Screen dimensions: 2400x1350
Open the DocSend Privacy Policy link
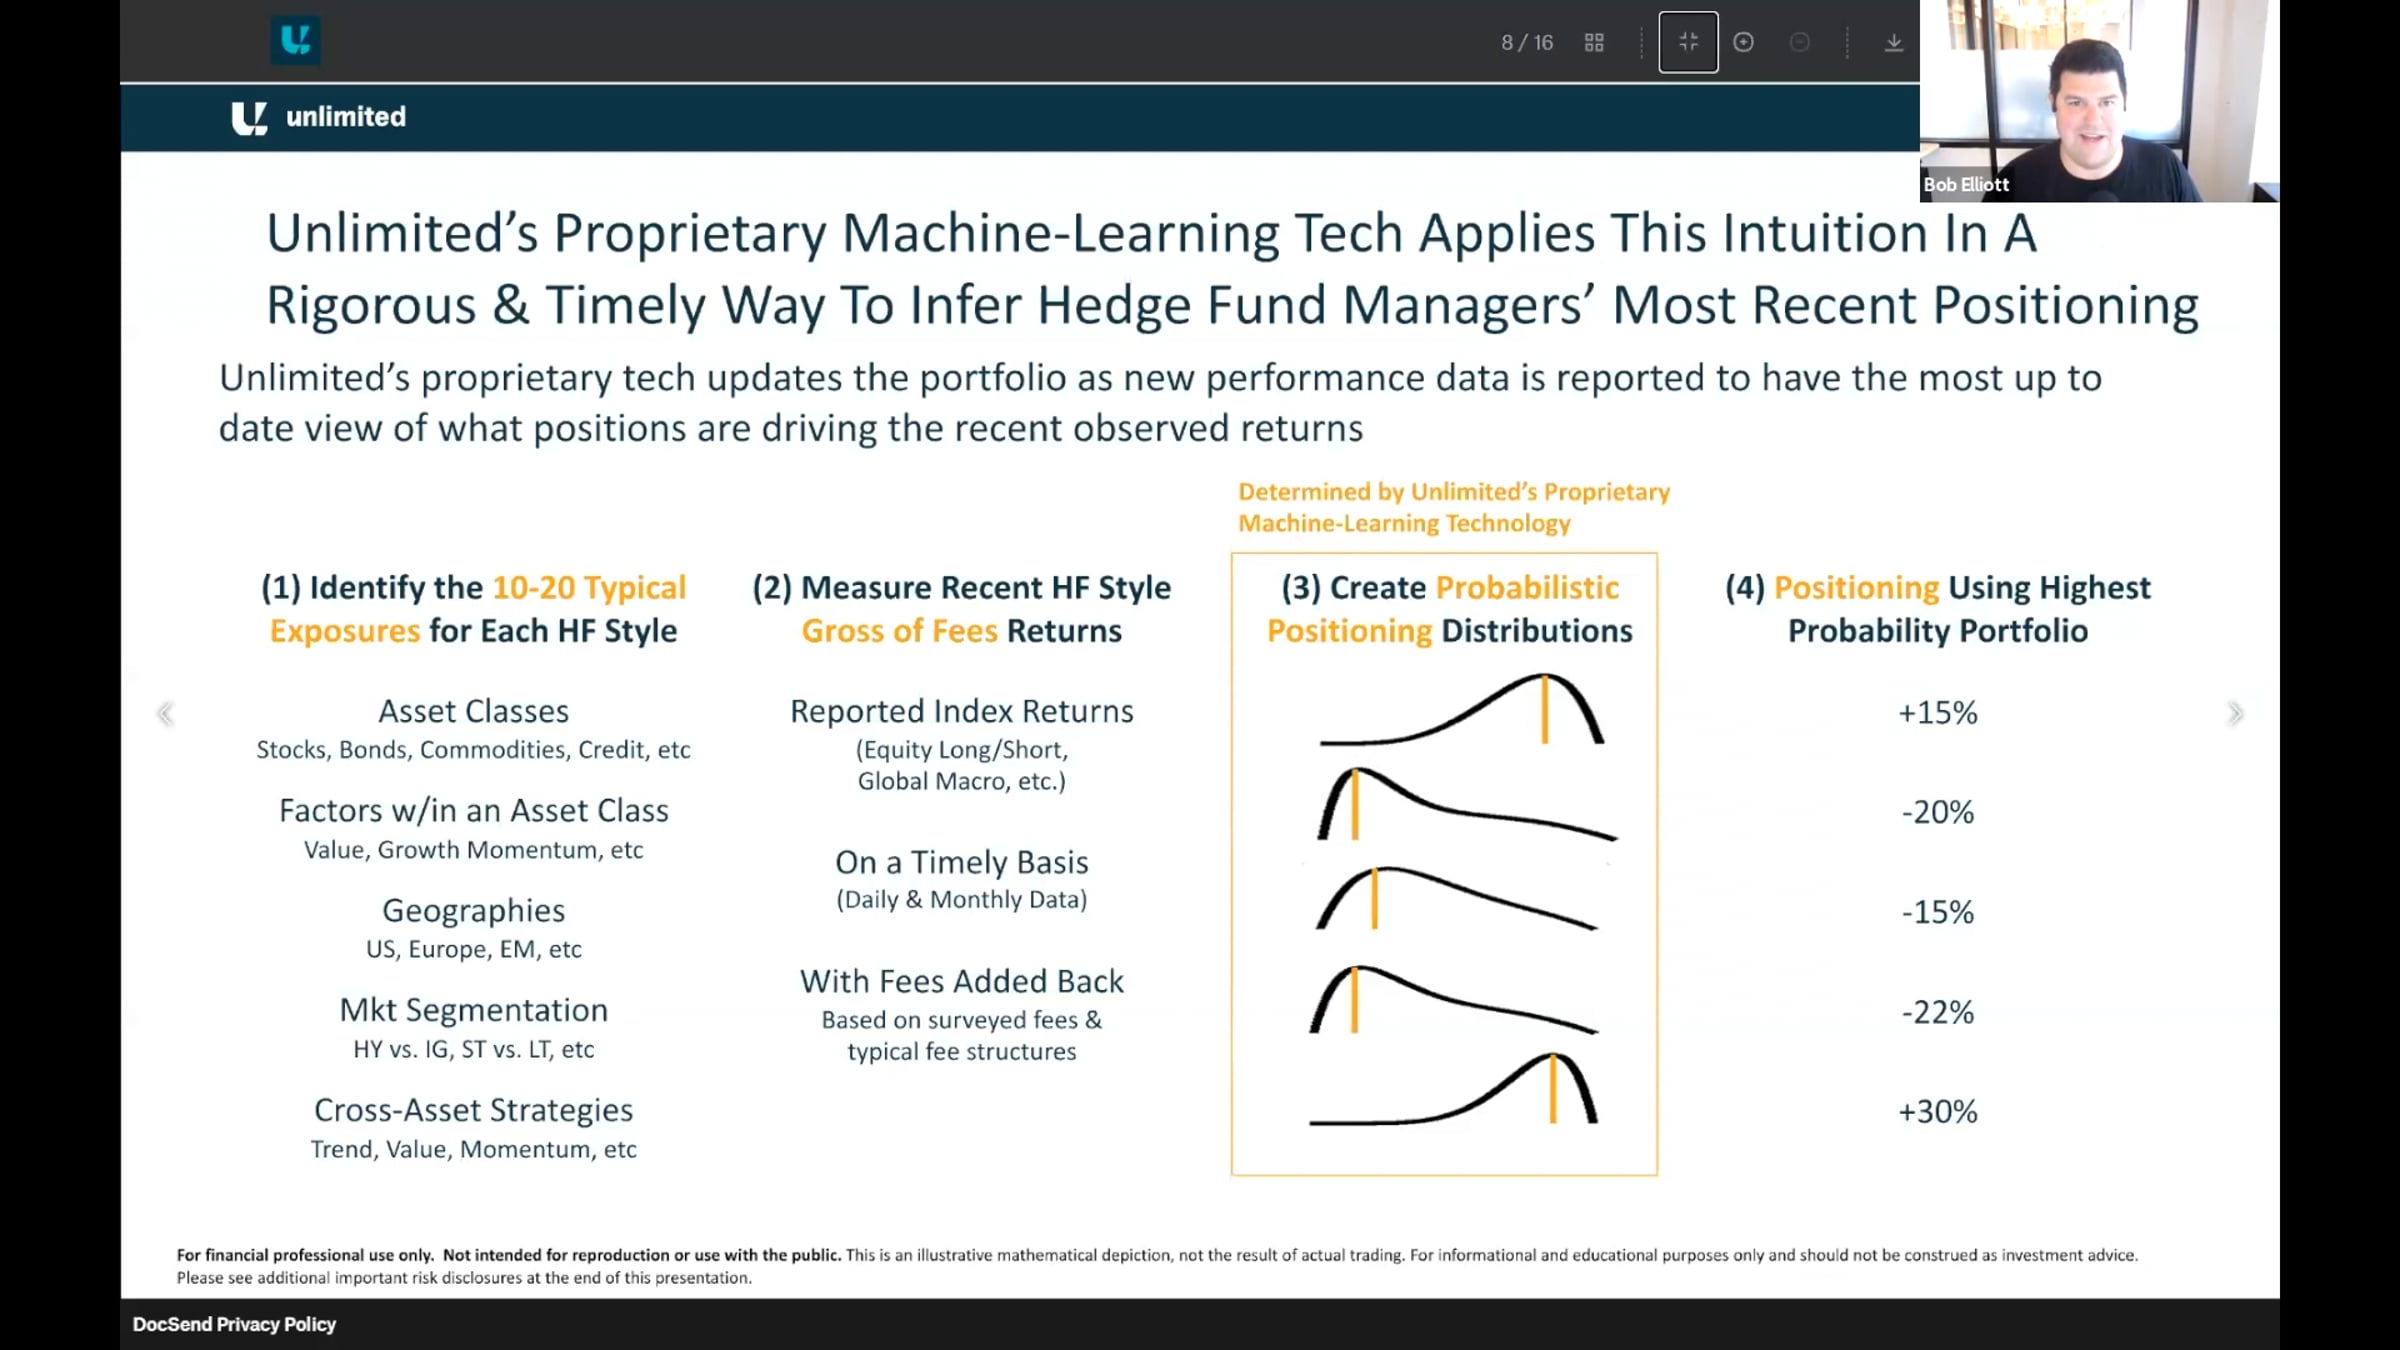click(234, 1324)
